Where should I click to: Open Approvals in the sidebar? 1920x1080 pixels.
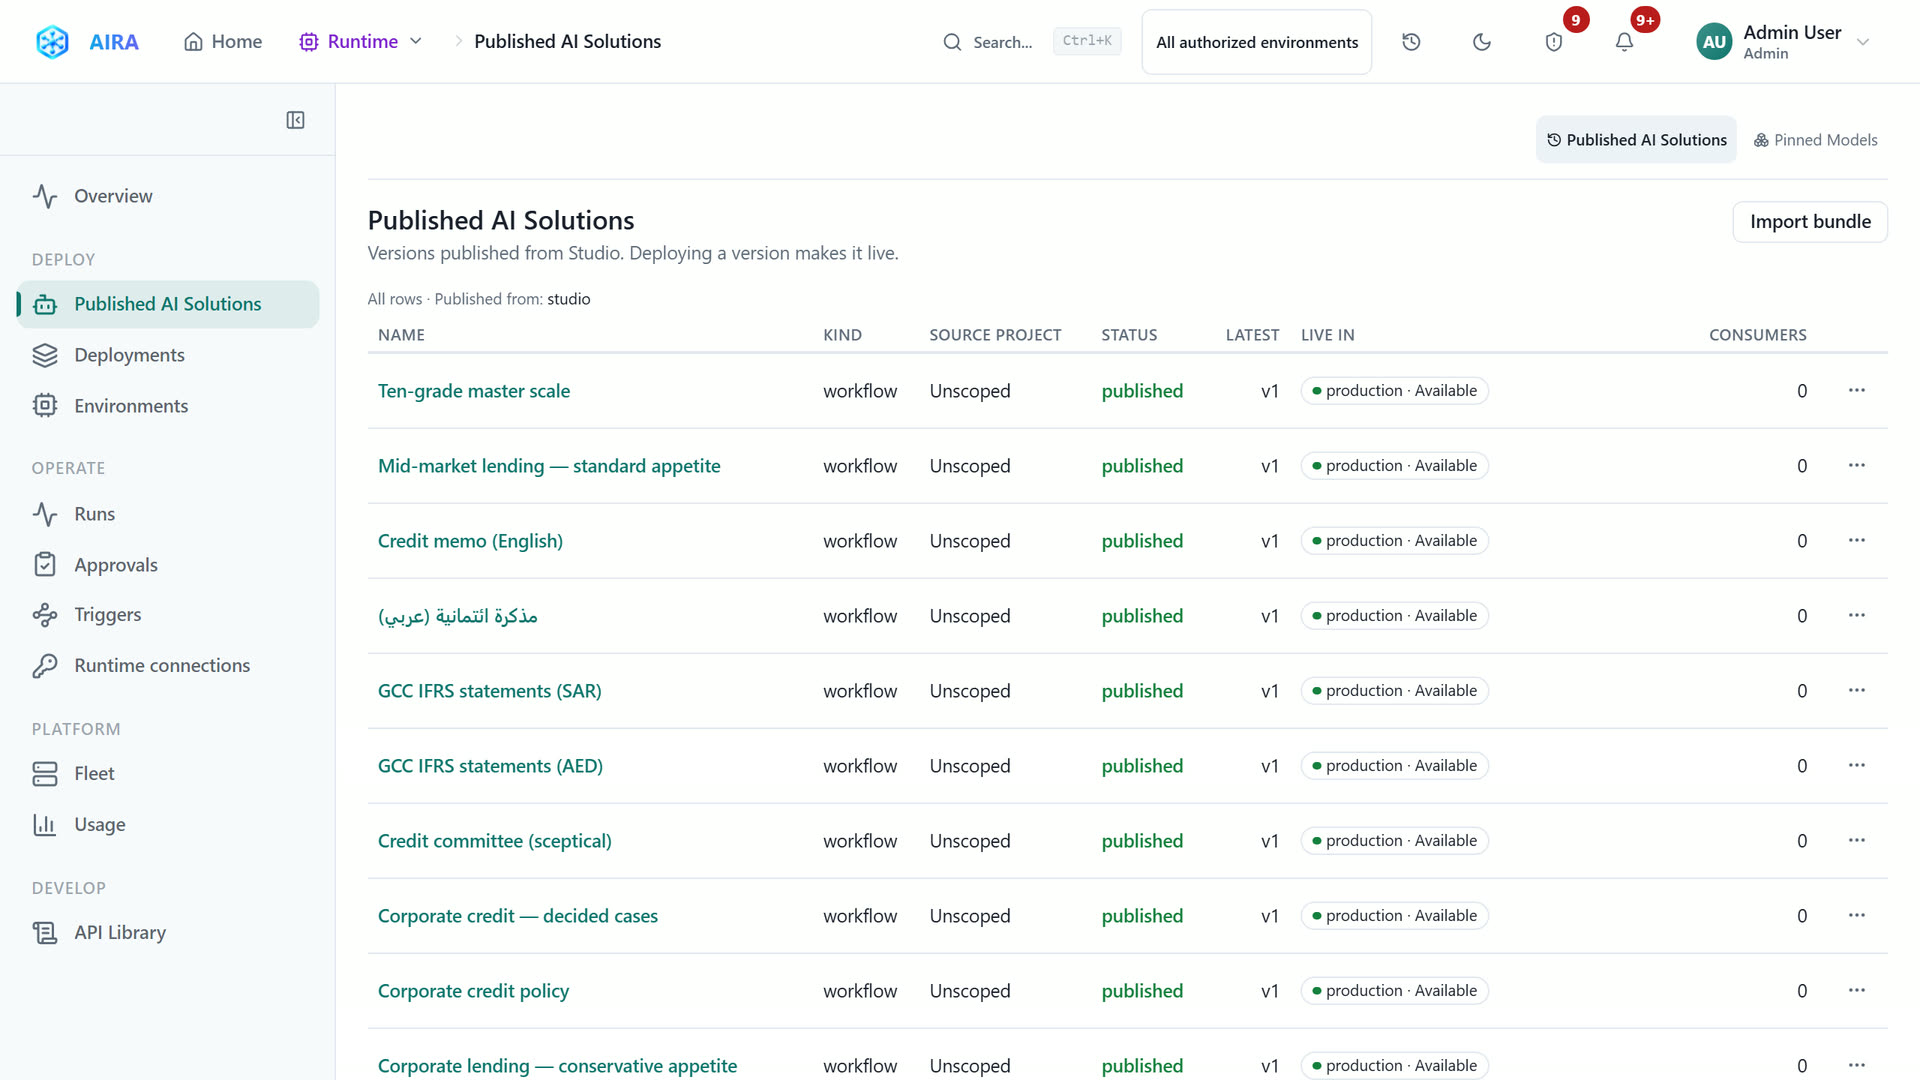click(168, 565)
